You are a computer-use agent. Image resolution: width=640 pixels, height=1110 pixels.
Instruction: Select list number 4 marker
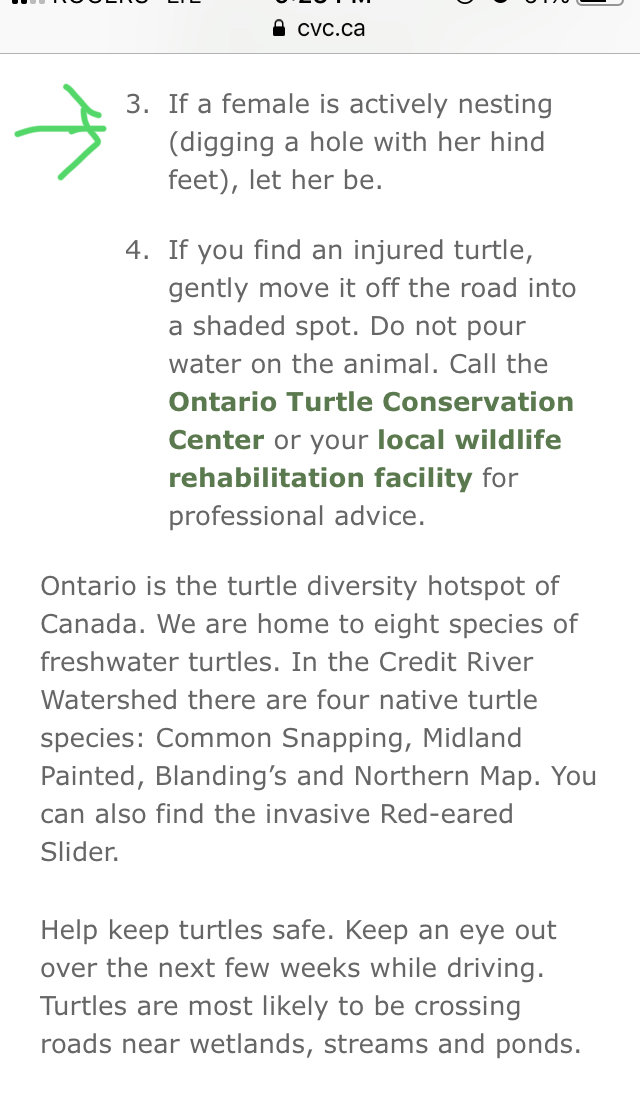(x=137, y=250)
